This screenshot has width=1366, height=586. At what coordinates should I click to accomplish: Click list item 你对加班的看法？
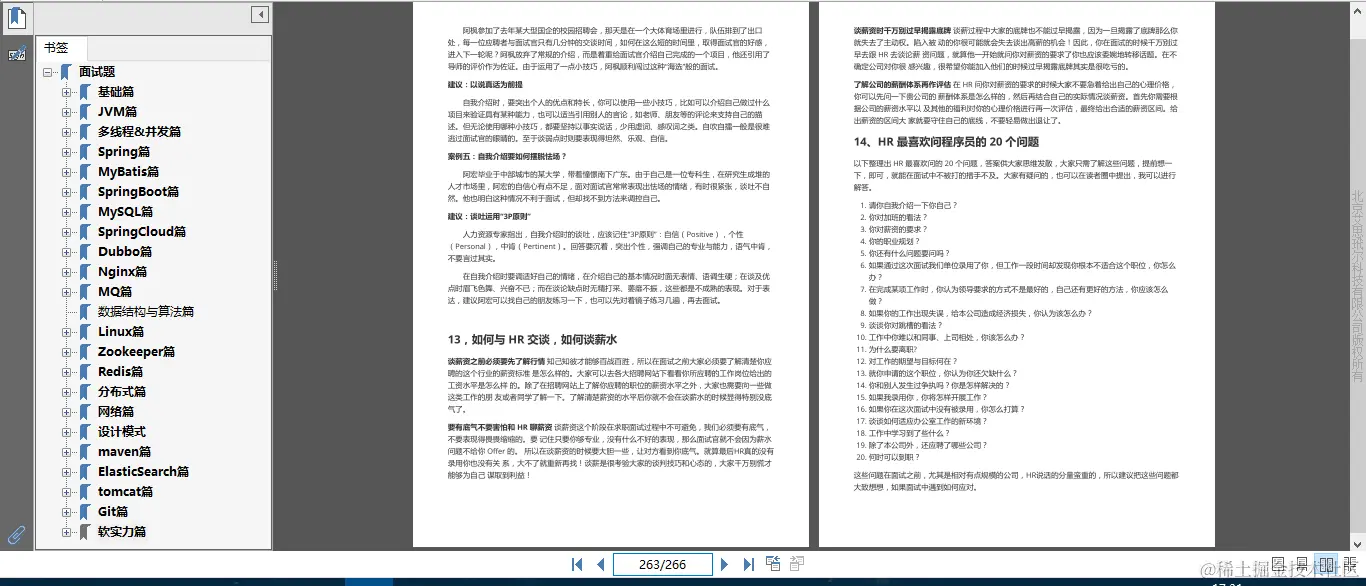(897, 217)
